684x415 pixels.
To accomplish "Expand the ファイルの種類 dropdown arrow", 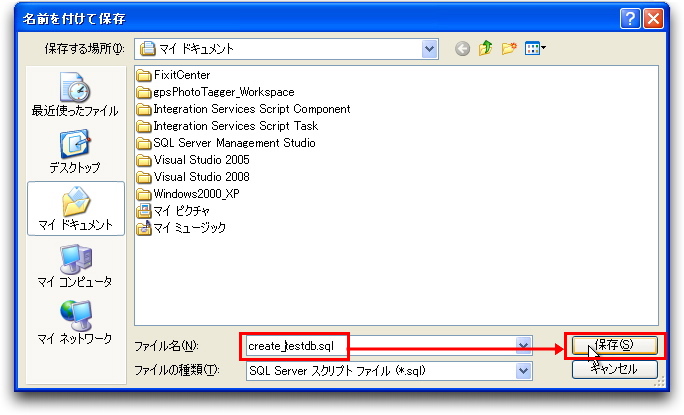I will click(x=523, y=371).
